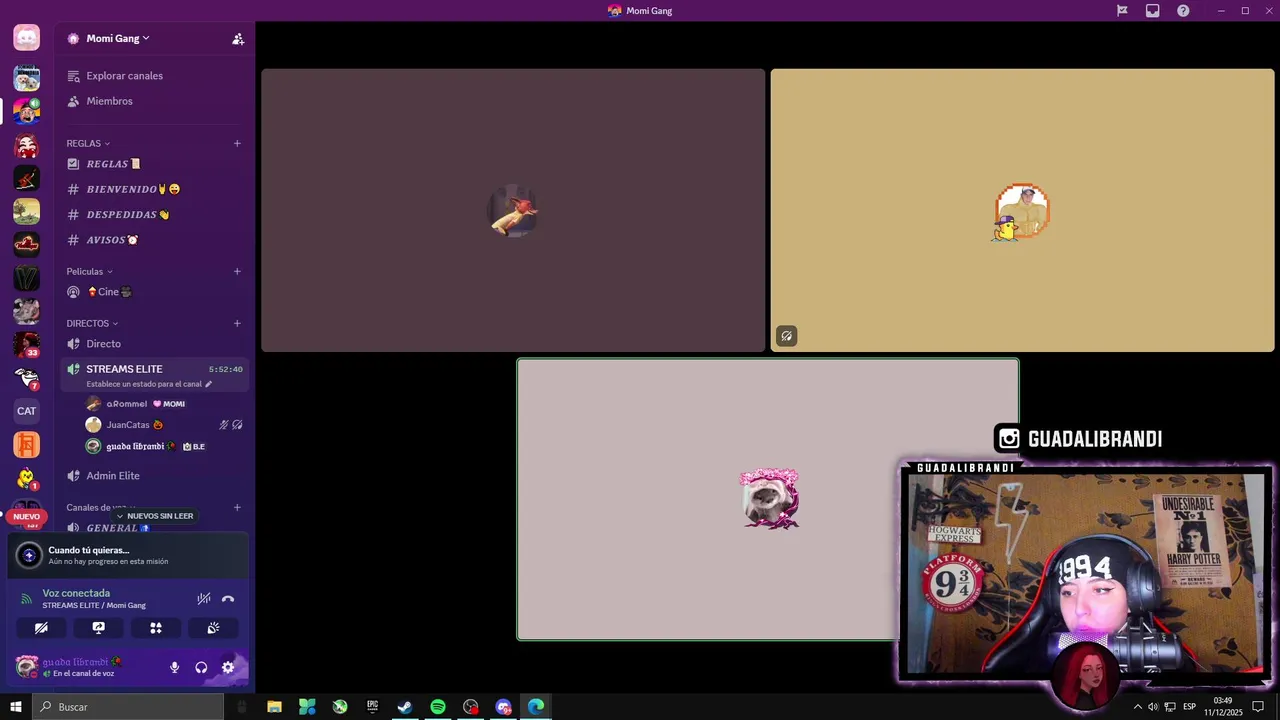Mute microphone in user panel
This screenshot has width=1280, height=720.
coord(174,667)
